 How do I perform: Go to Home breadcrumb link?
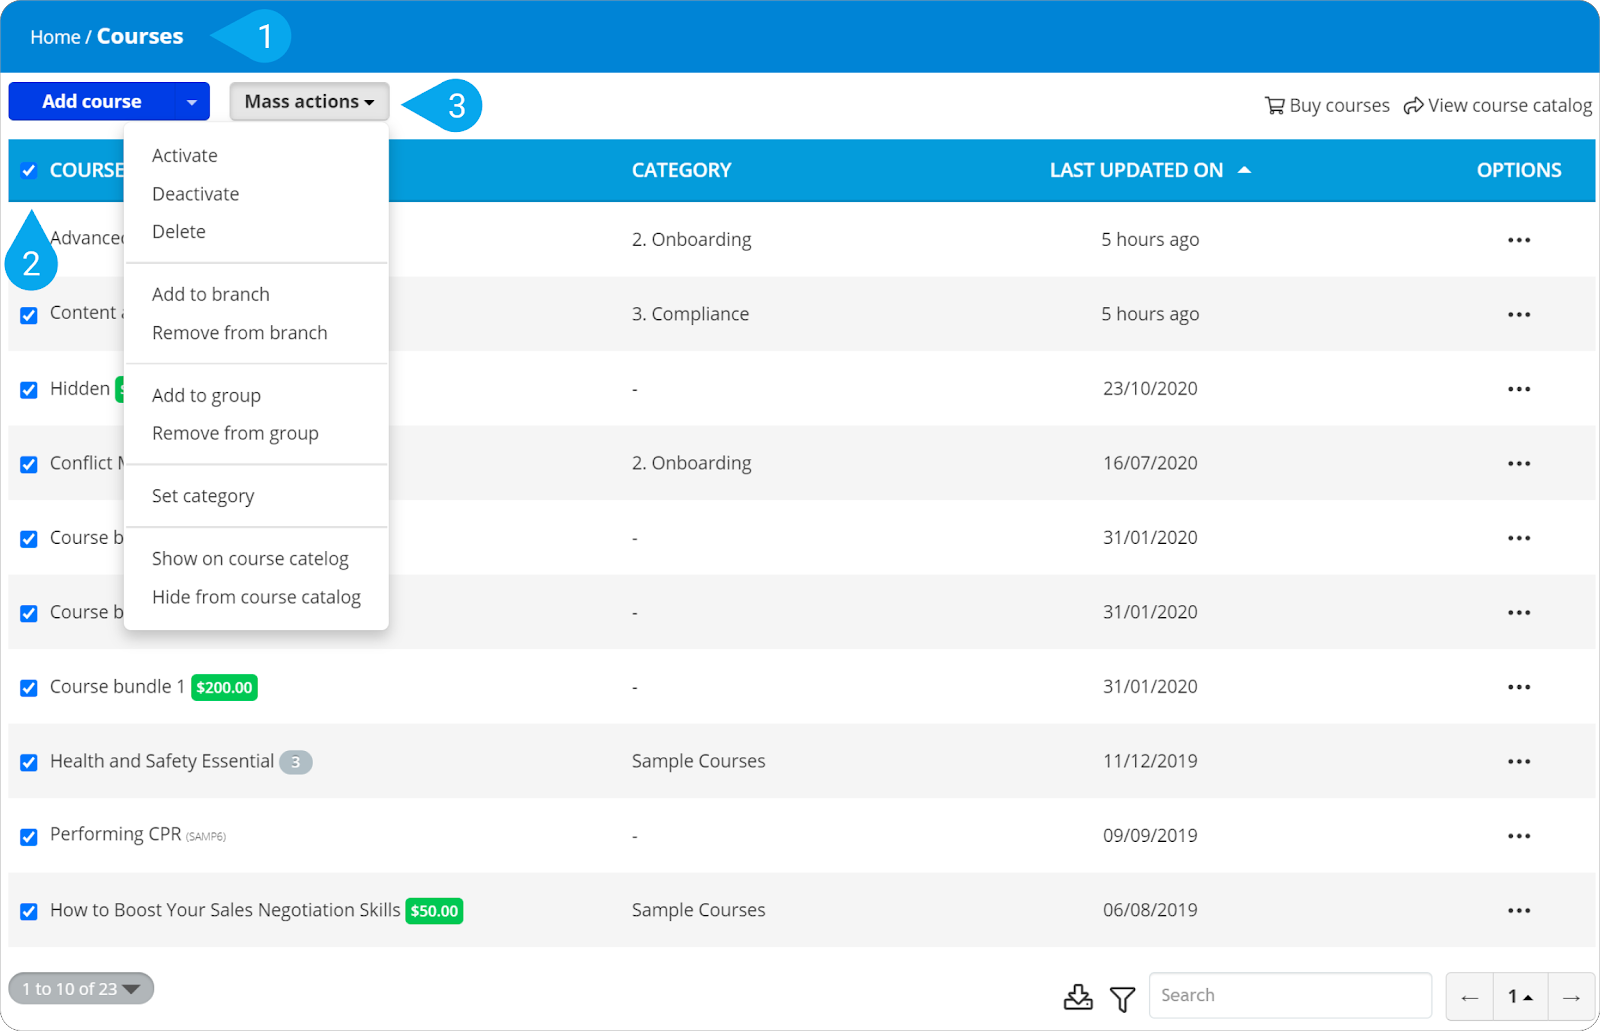(55, 37)
